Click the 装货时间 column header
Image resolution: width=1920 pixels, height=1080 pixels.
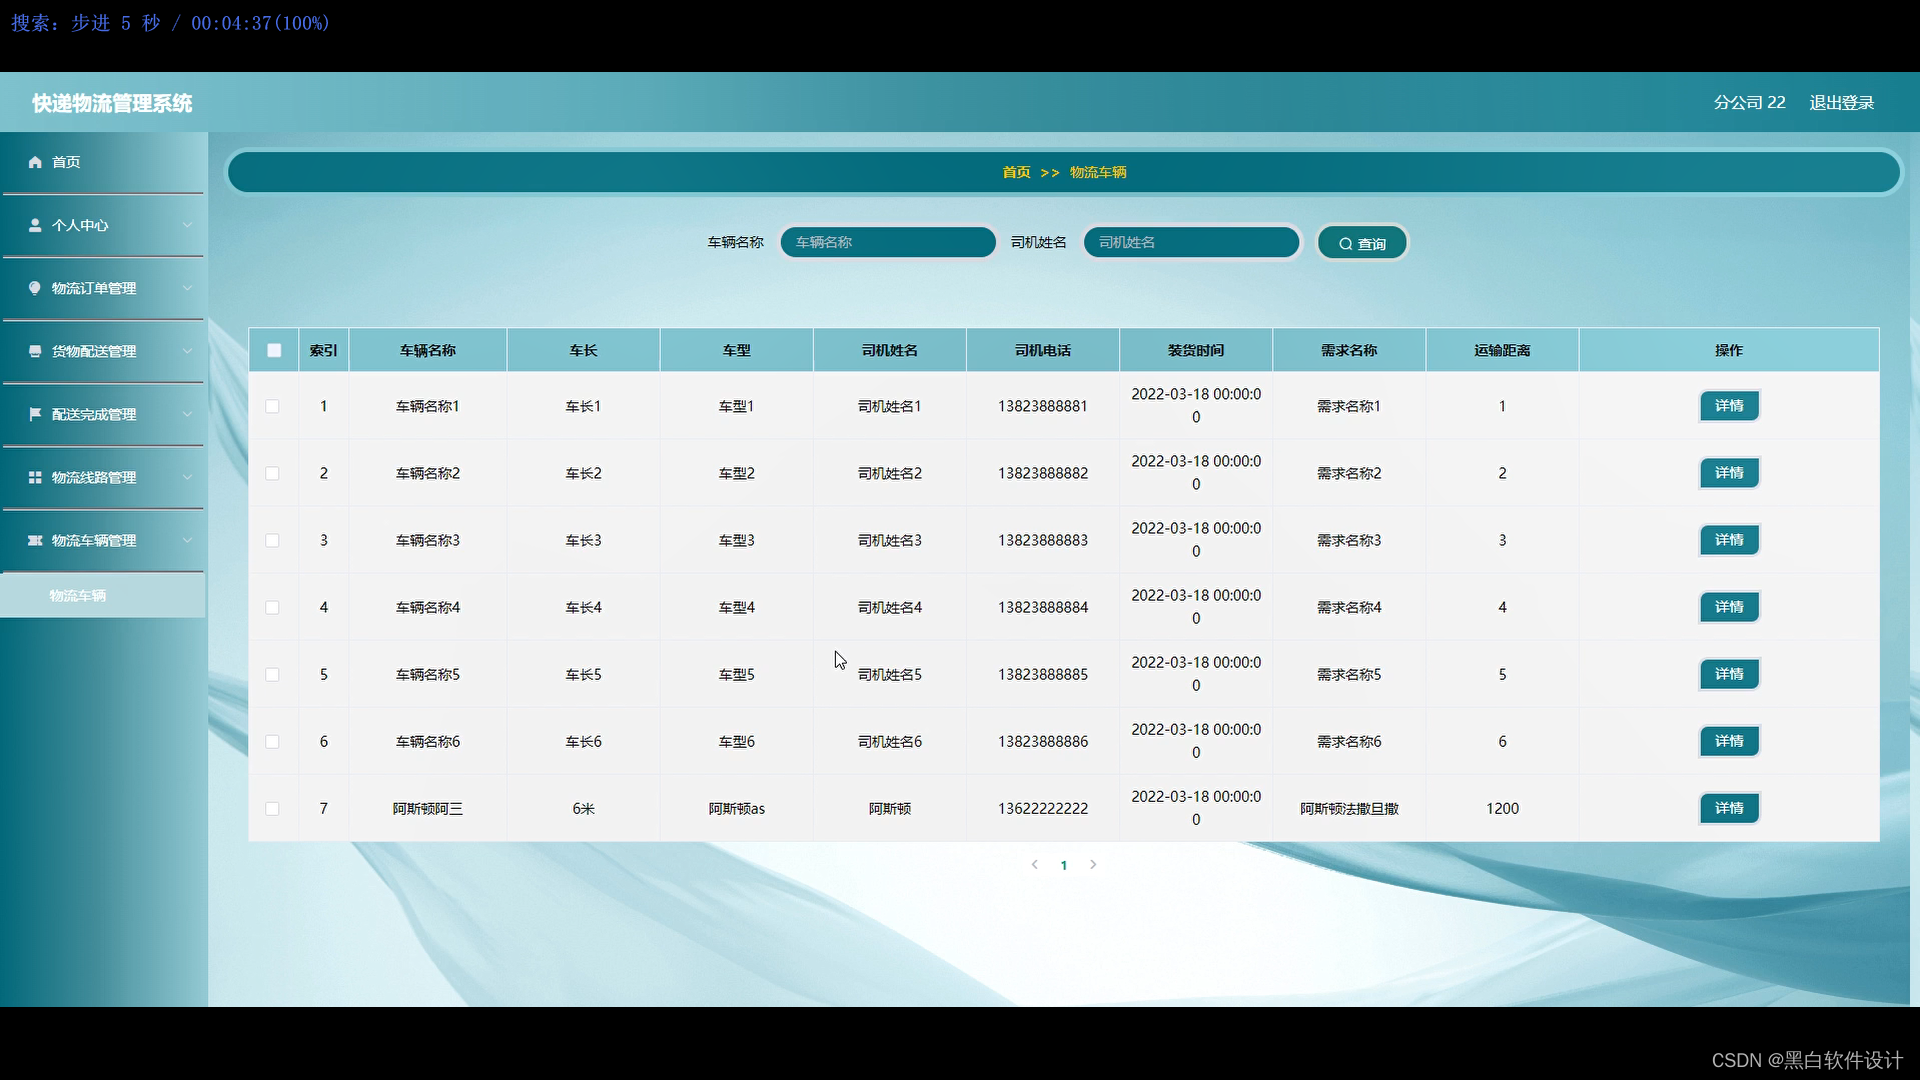click(x=1196, y=350)
